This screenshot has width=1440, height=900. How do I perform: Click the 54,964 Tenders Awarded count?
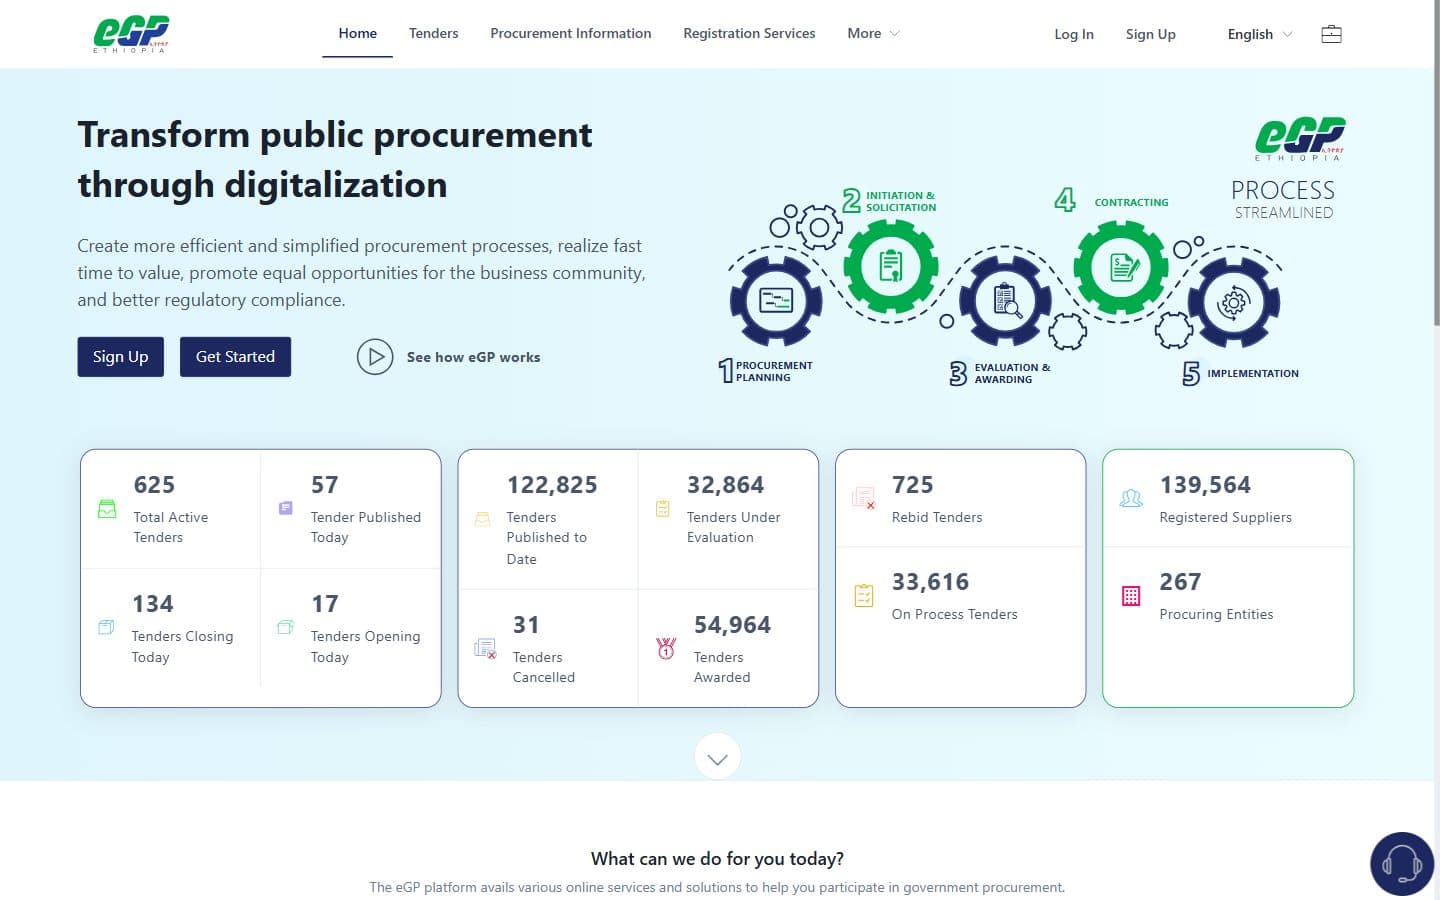coord(732,625)
